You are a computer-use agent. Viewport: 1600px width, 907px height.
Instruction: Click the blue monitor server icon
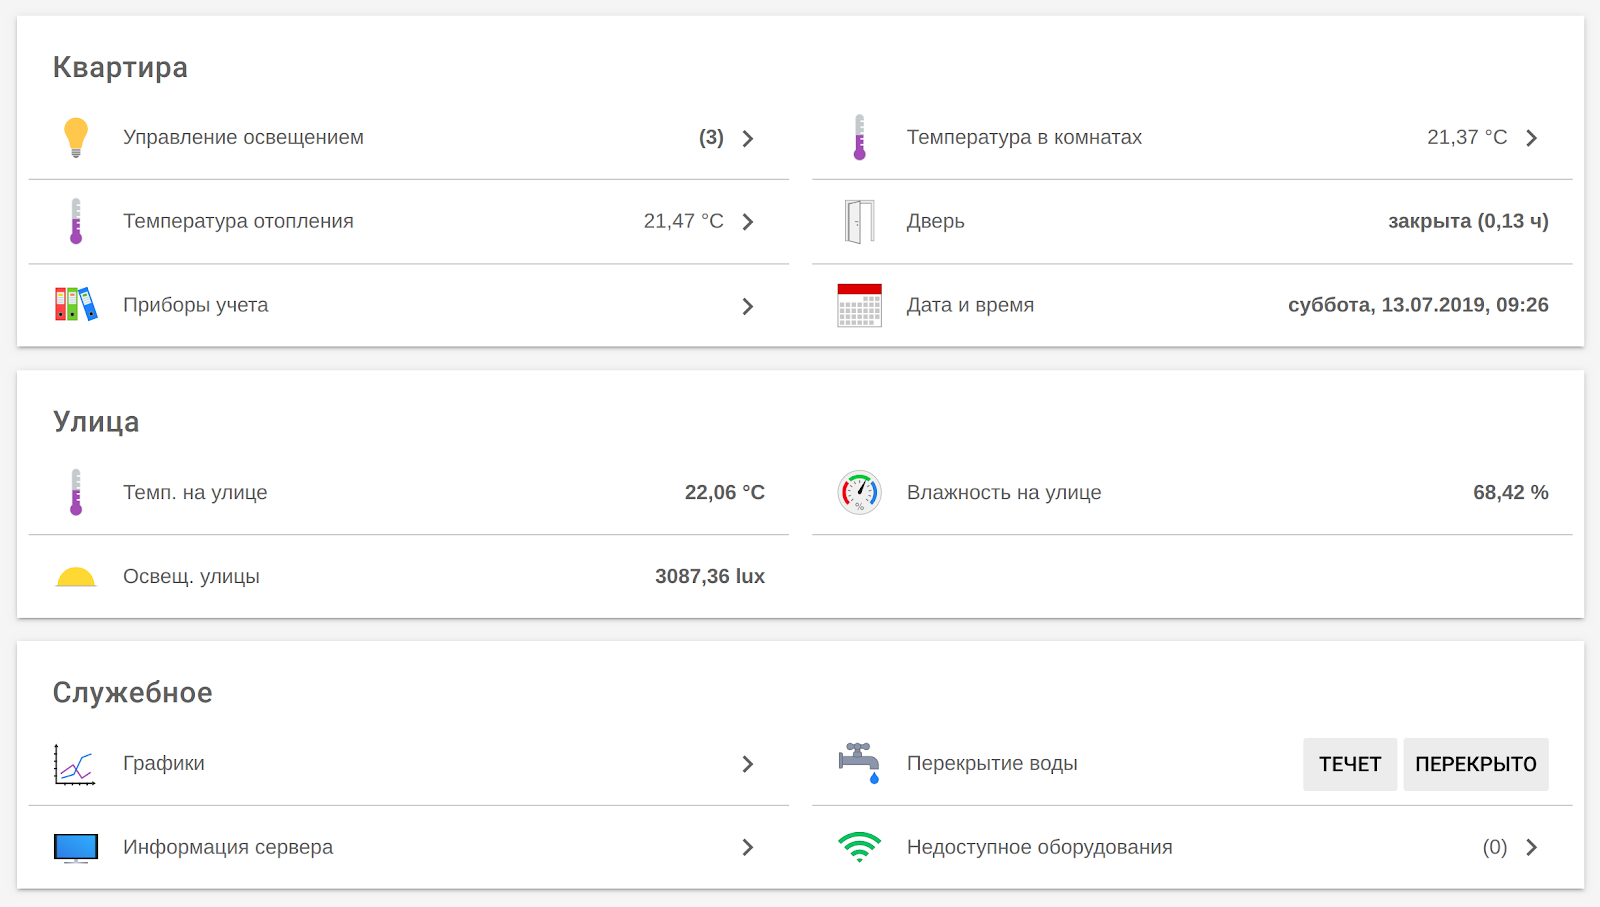click(76, 848)
